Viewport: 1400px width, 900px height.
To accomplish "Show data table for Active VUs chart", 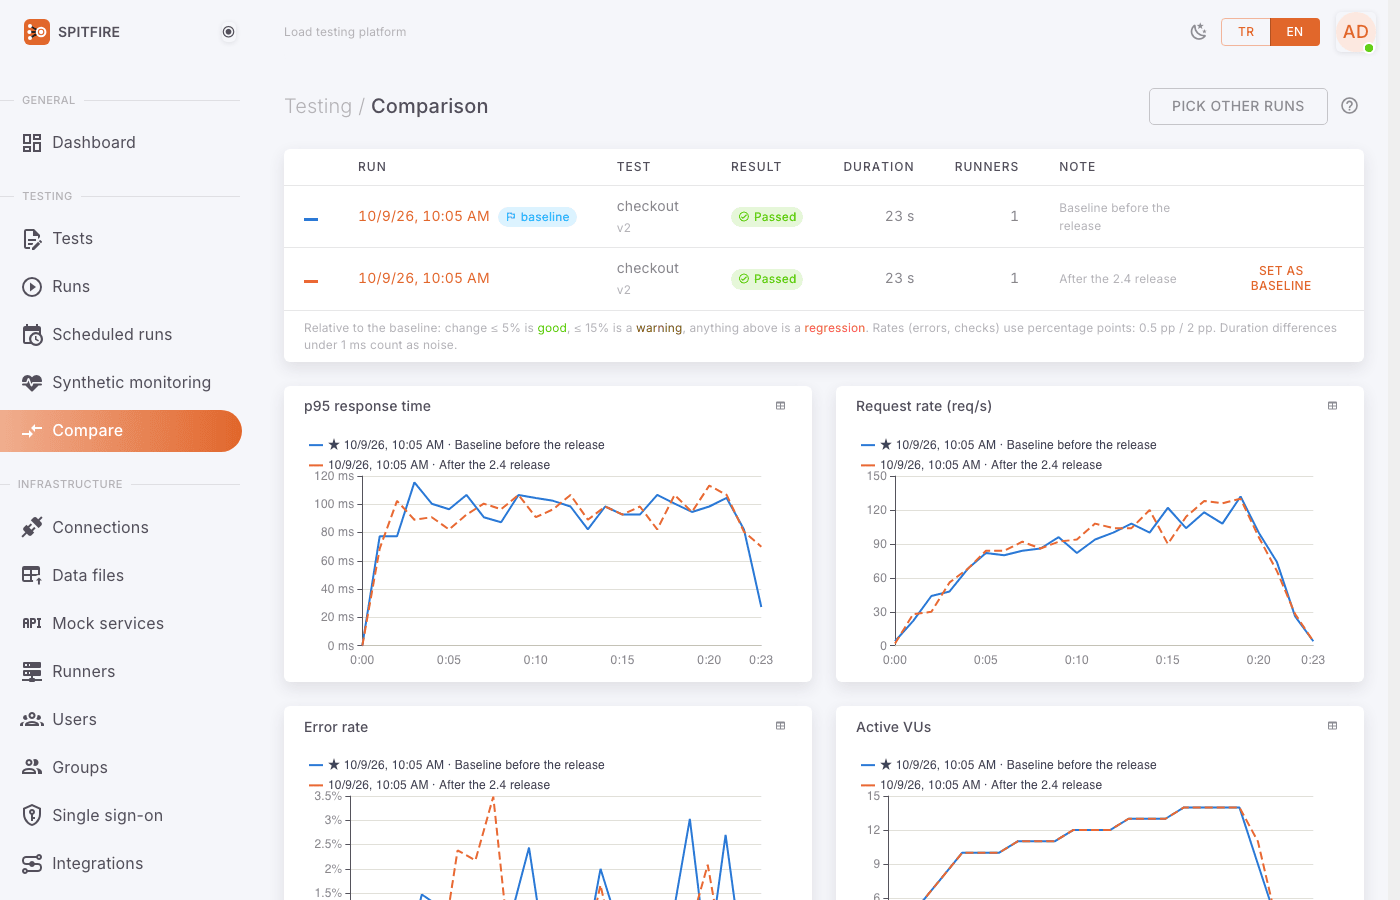I will coord(1333,726).
